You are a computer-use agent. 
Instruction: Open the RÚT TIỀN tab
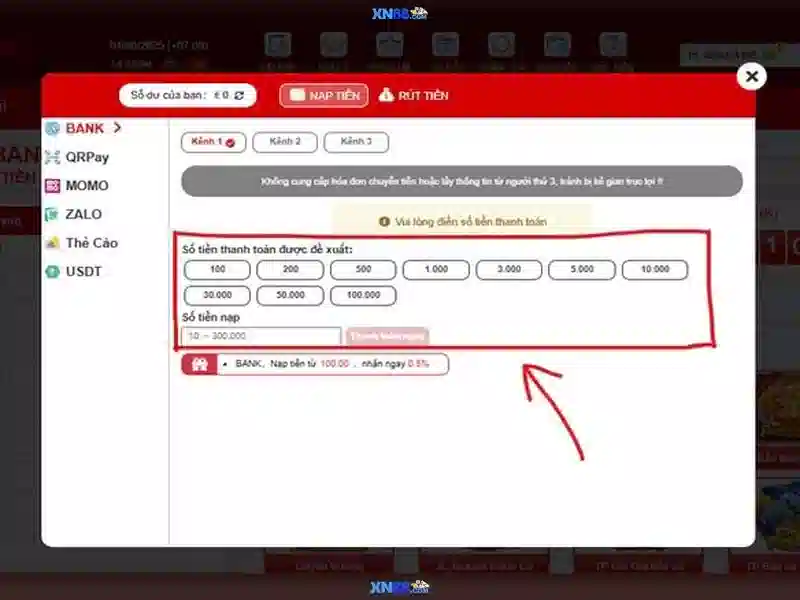click(x=414, y=95)
